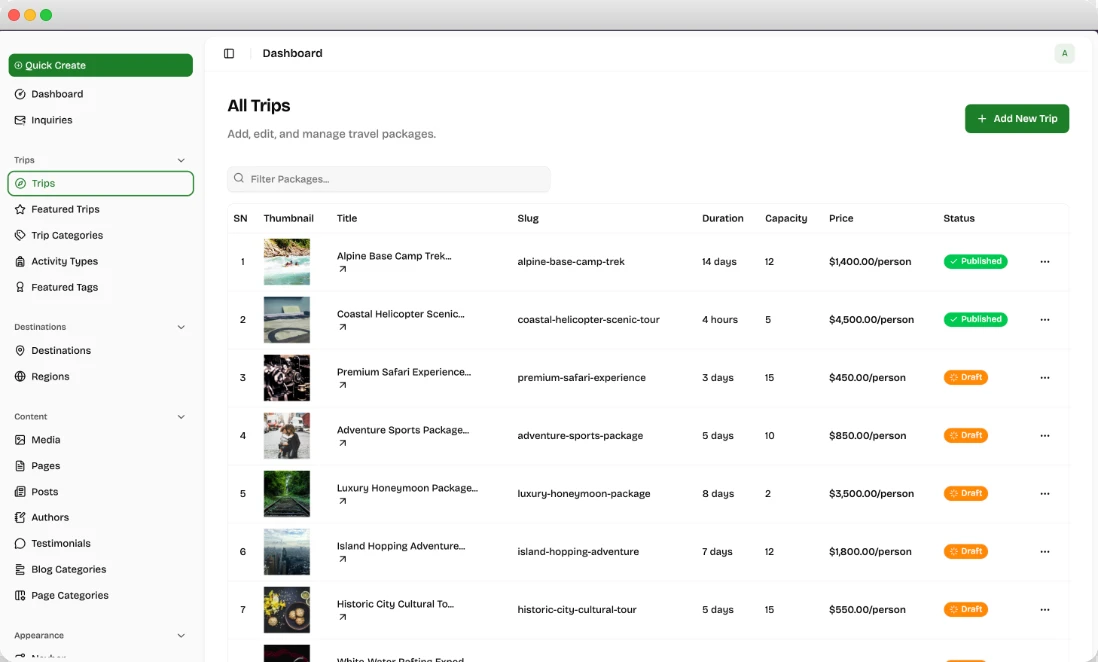
Task: Click the Title column header
Action: (347, 219)
